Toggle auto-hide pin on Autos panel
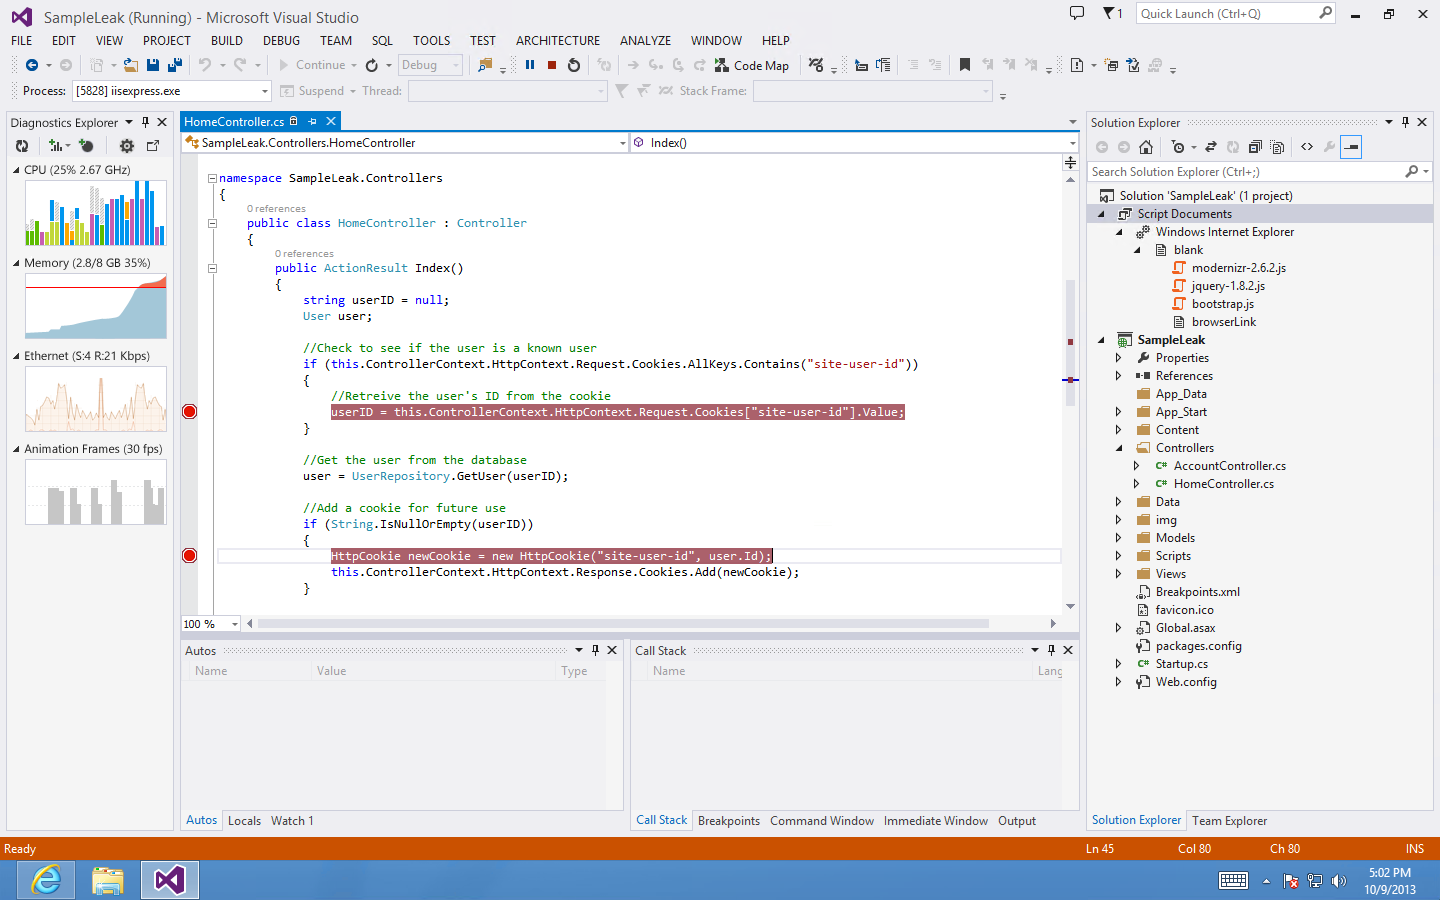This screenshot has width=1440, height=900. (595, 650)
